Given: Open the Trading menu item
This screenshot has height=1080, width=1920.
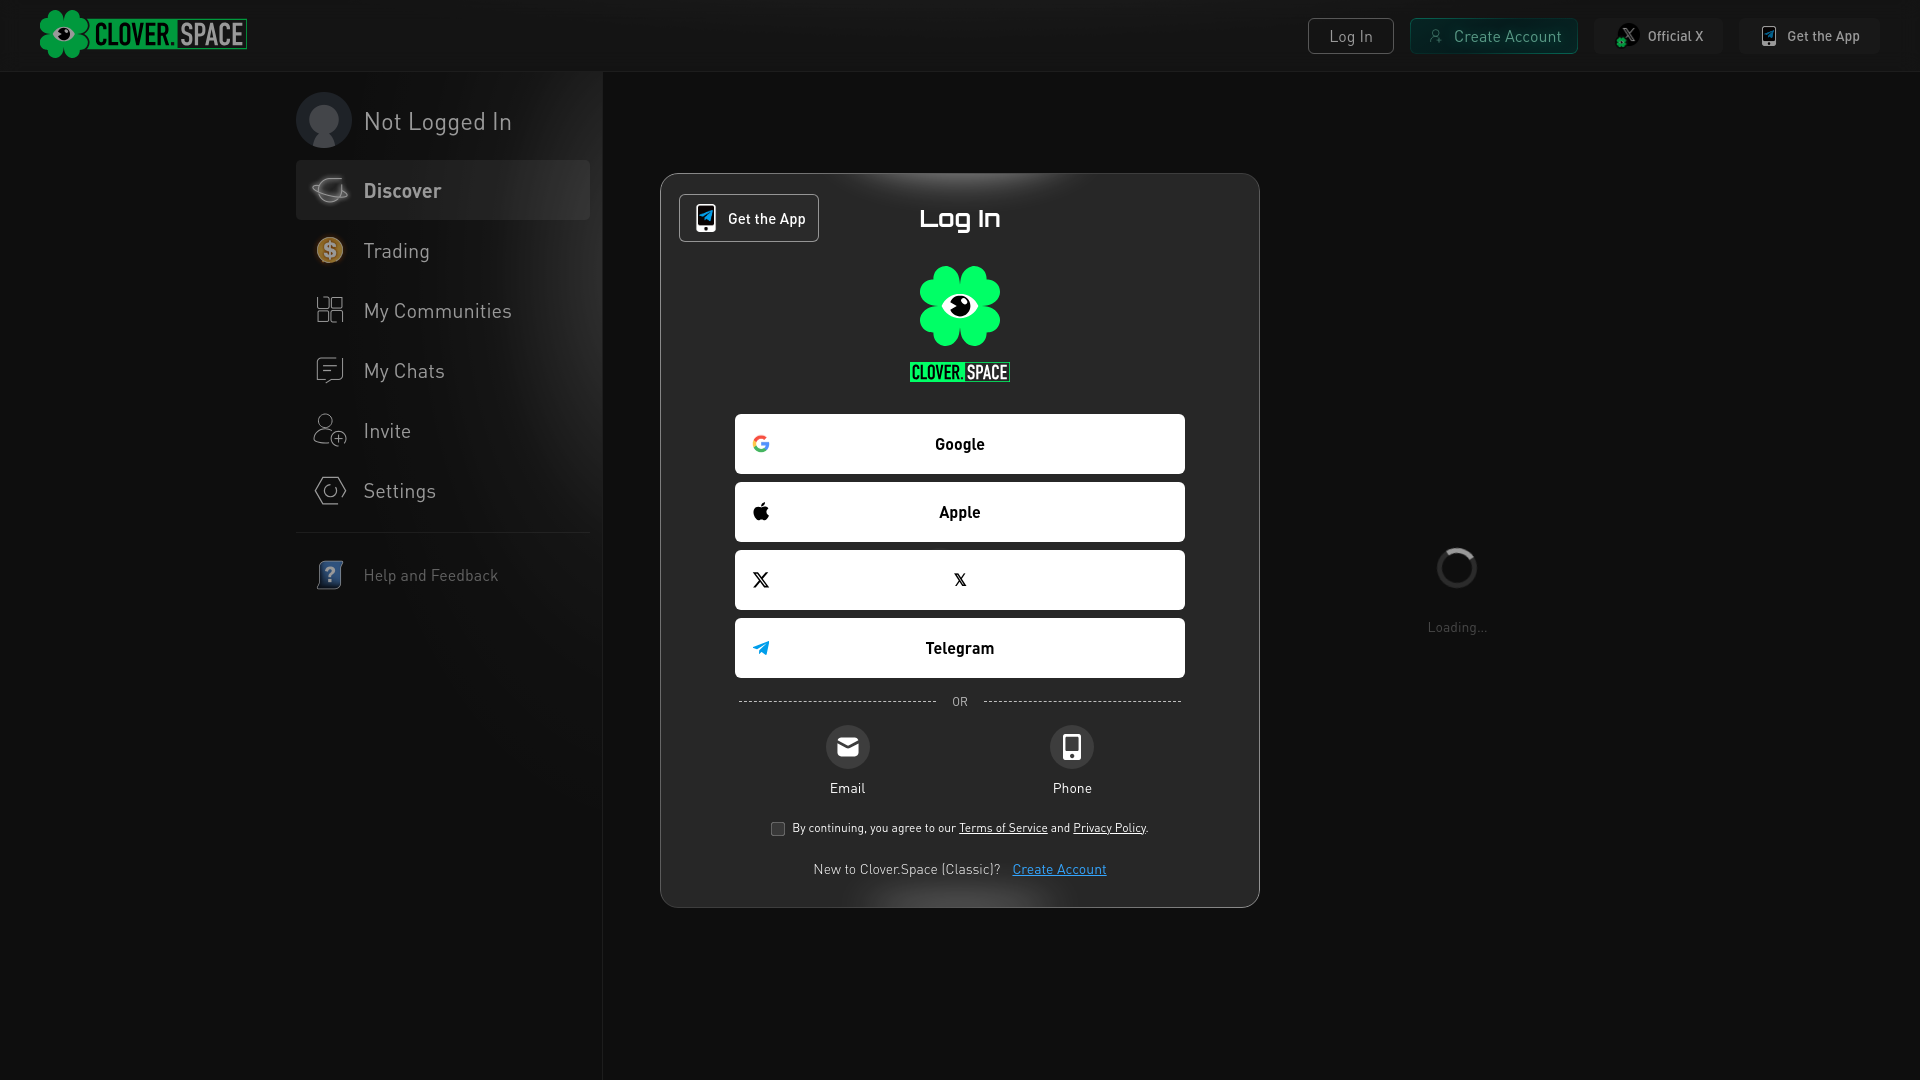Looking at the screenshot, I should [x=443, y=250].
